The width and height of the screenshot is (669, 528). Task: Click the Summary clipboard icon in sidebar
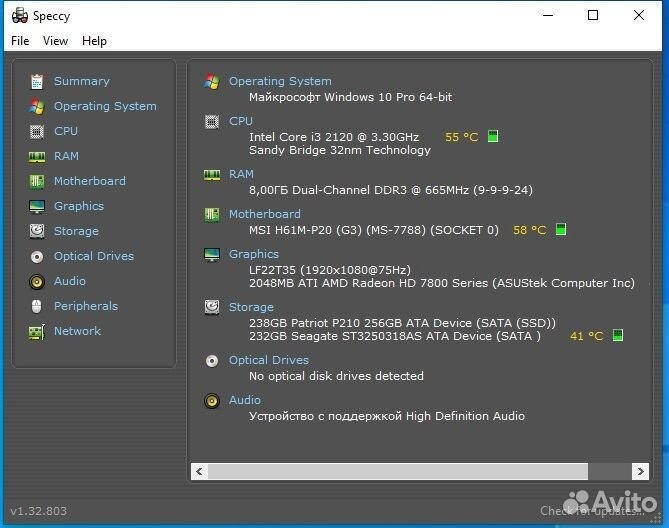coord(37,81)
